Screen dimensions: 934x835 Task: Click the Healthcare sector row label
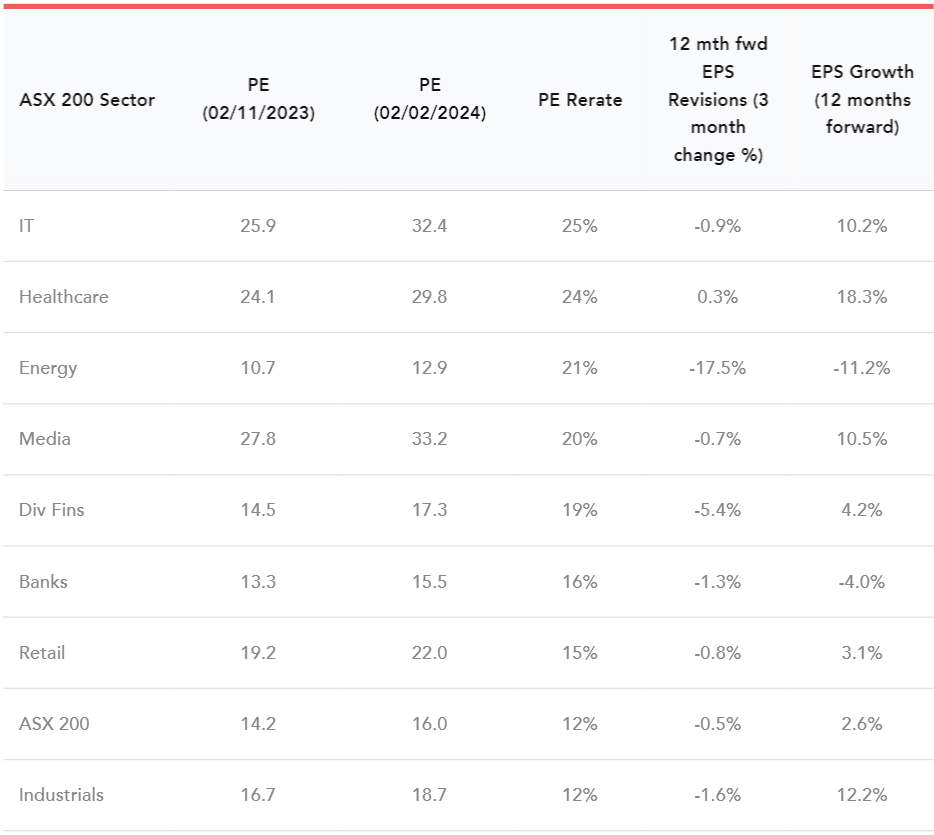click(64, 297)
